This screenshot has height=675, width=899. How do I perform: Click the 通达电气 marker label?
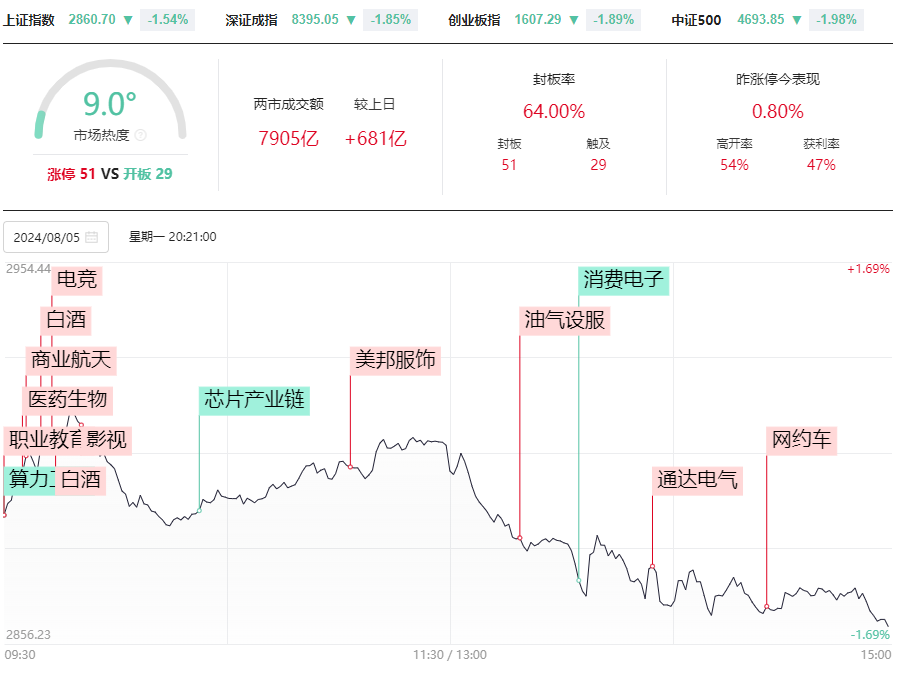pos(697,480)
